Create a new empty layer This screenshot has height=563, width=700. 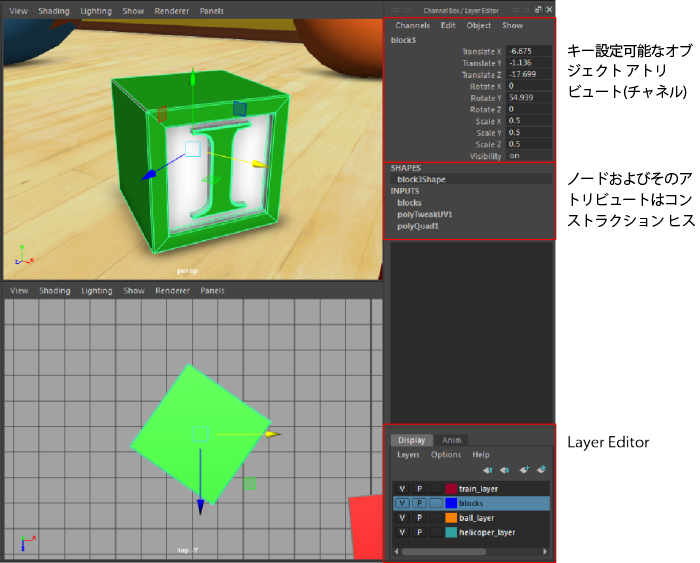pyautogui.click(x=524, y=469)
